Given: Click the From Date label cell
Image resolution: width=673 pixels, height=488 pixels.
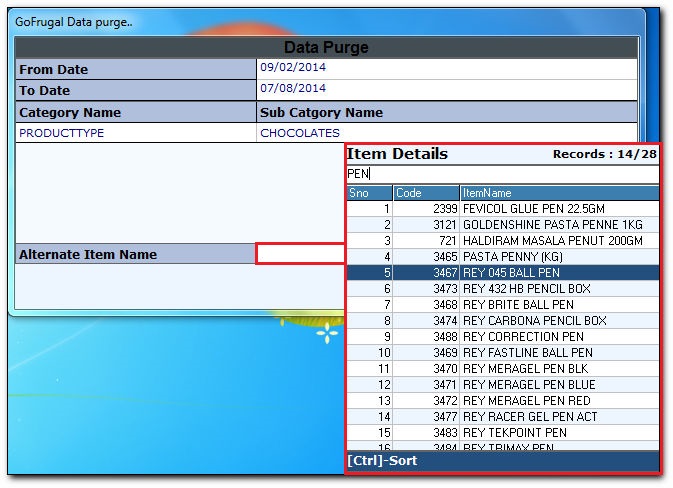Looking at the screenshot, I should point(136,69).
